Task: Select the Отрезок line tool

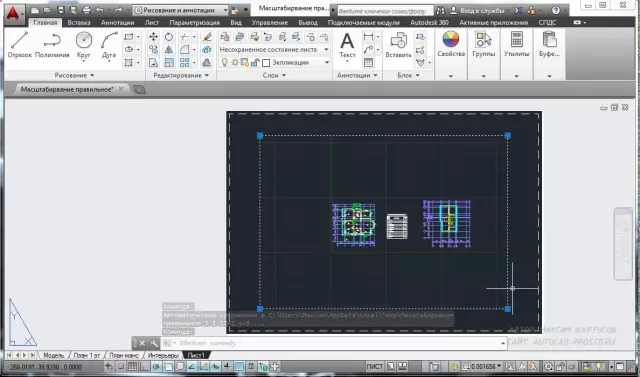Action: point(19,45)
